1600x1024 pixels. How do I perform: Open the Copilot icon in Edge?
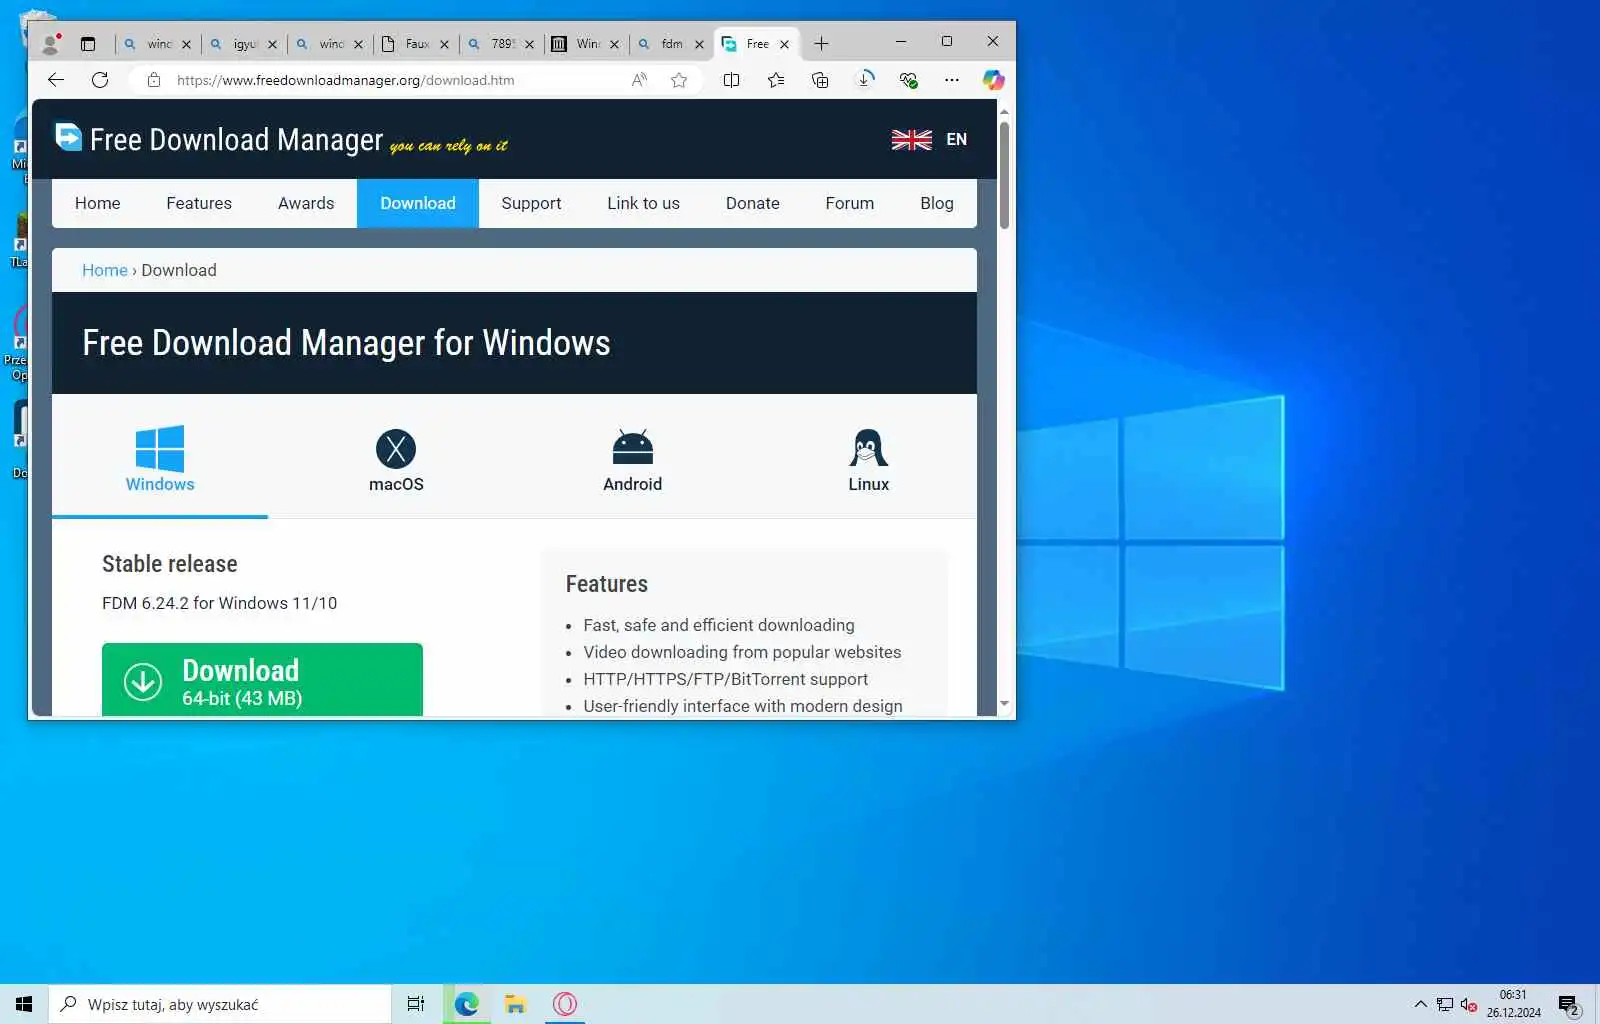click(x=993, y=80)
